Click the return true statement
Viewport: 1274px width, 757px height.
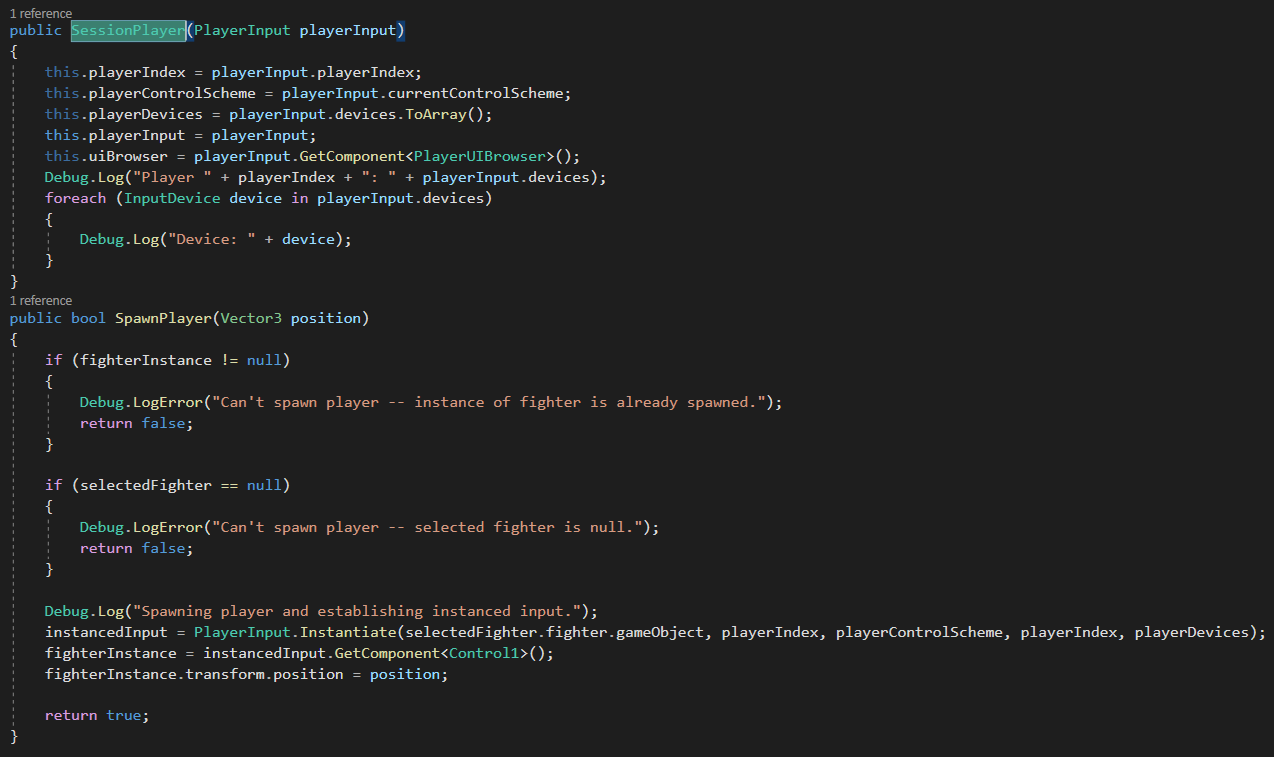click(x=95, y=714)
